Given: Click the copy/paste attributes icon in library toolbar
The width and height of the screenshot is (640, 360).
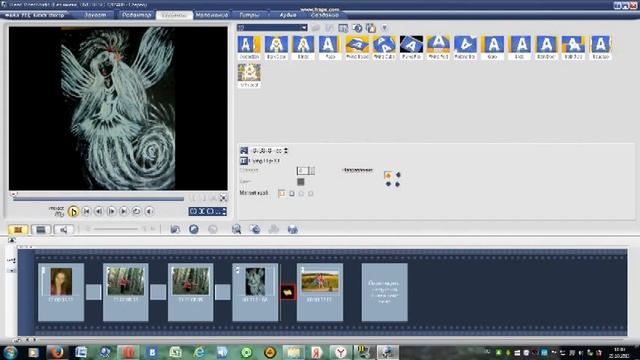Looking at the screenshot, I should (x=371, y=28).
